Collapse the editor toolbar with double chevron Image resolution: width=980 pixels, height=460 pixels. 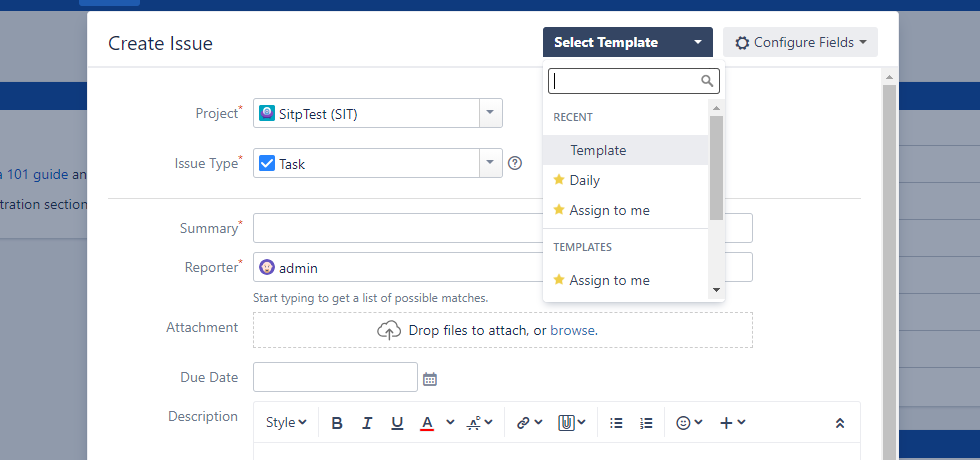click(840, 423)
